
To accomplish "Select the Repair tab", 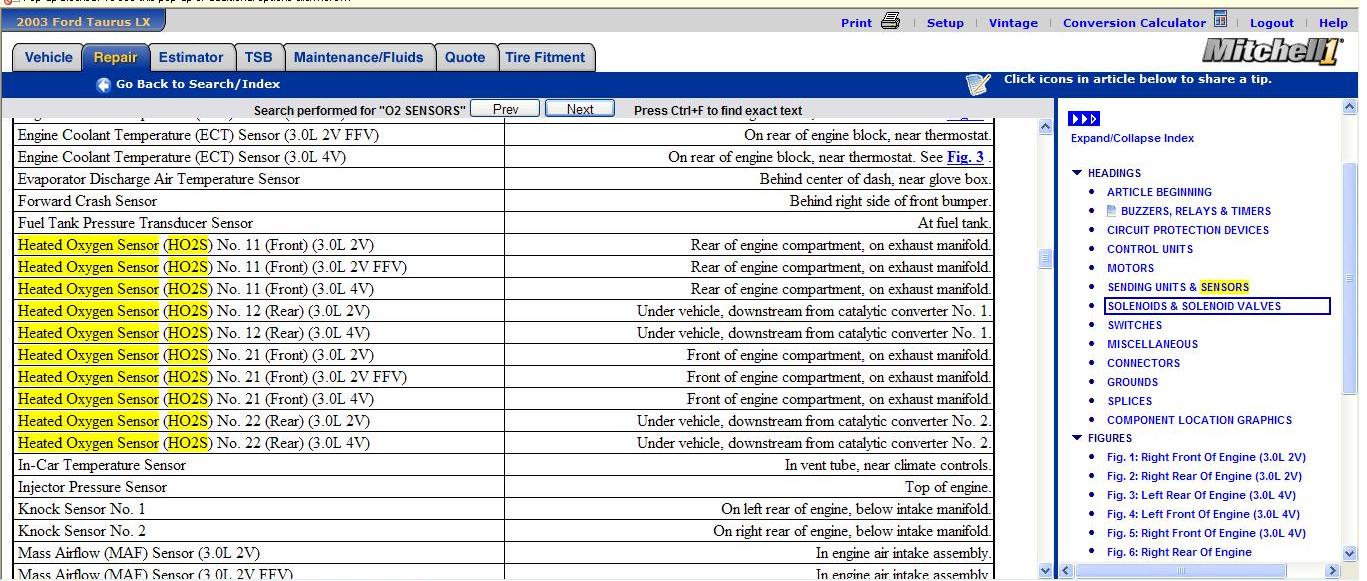I will (115, 57).
